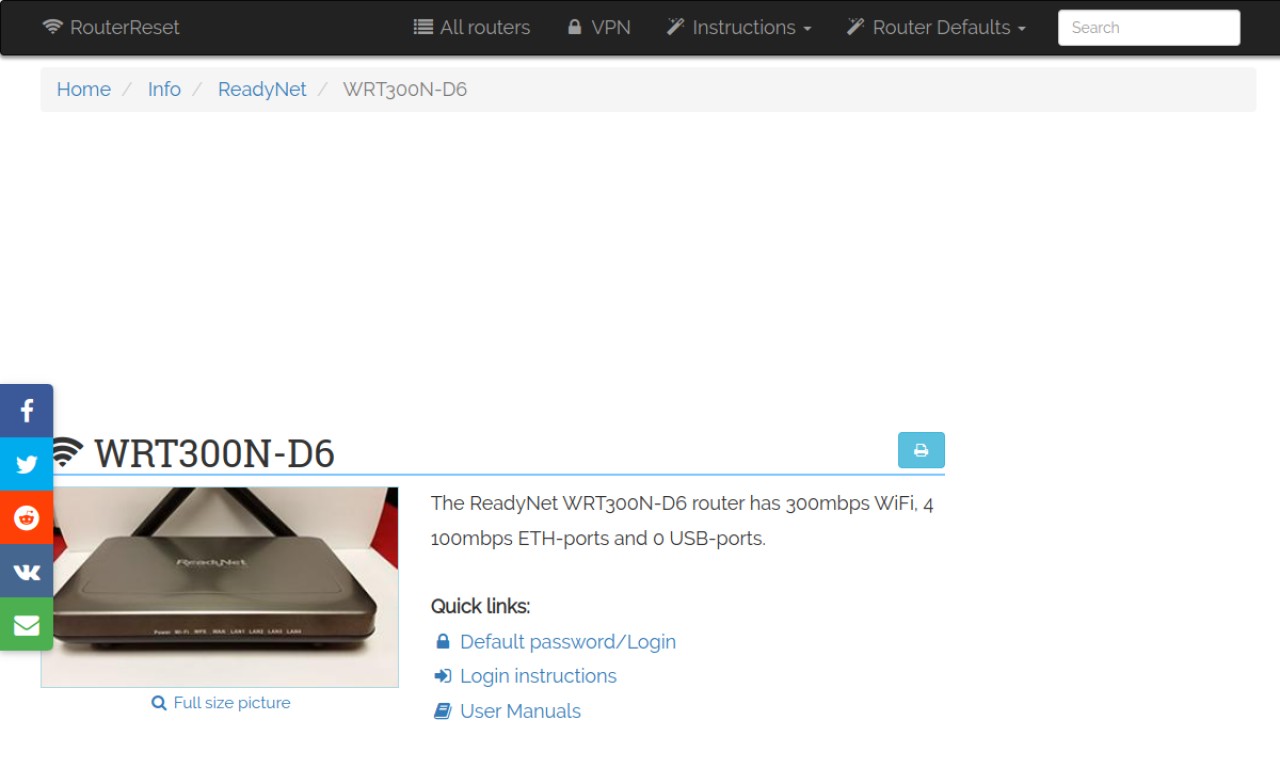Share this page by email

[x=26, y=624]
